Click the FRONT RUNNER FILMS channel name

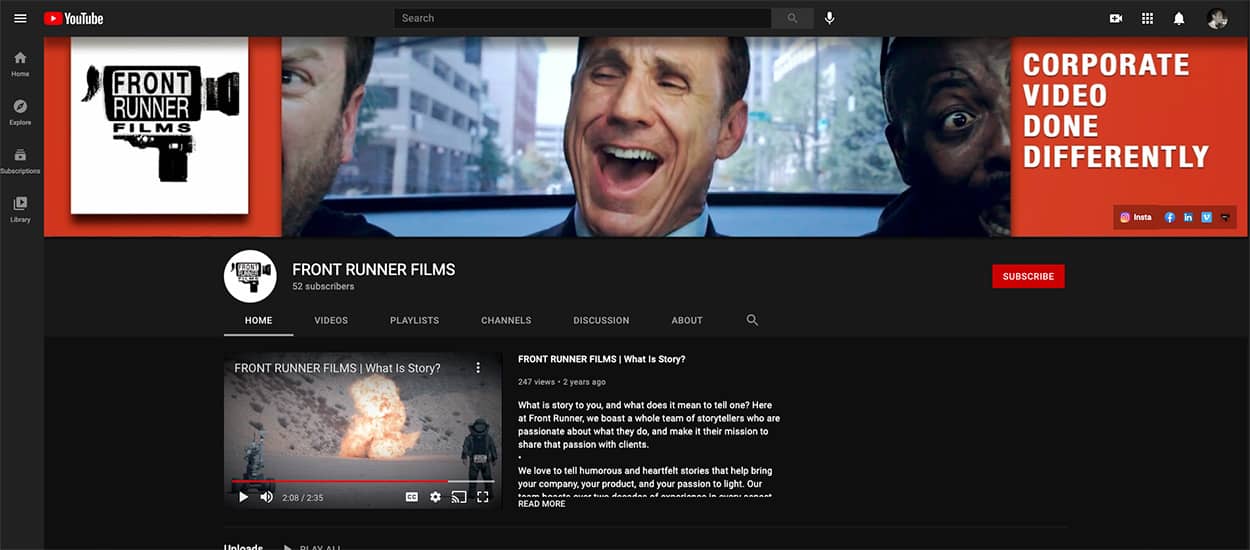pyautogui.click(x=373, y=269)
